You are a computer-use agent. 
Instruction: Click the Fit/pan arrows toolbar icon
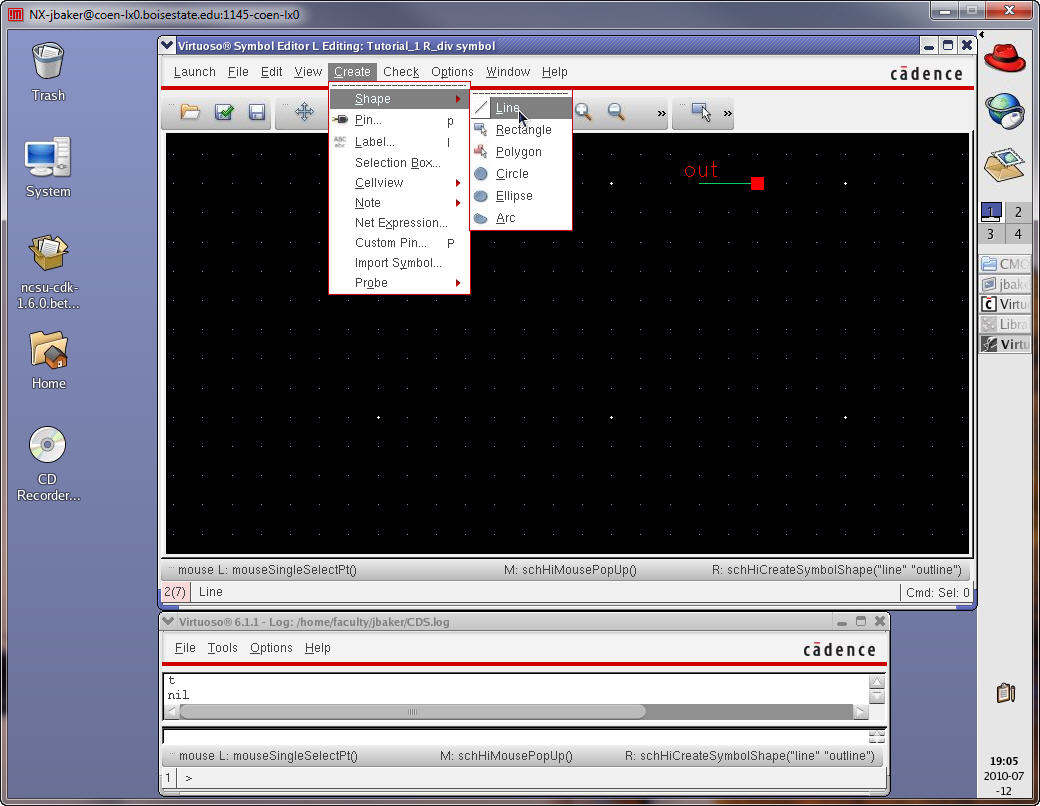305,113
